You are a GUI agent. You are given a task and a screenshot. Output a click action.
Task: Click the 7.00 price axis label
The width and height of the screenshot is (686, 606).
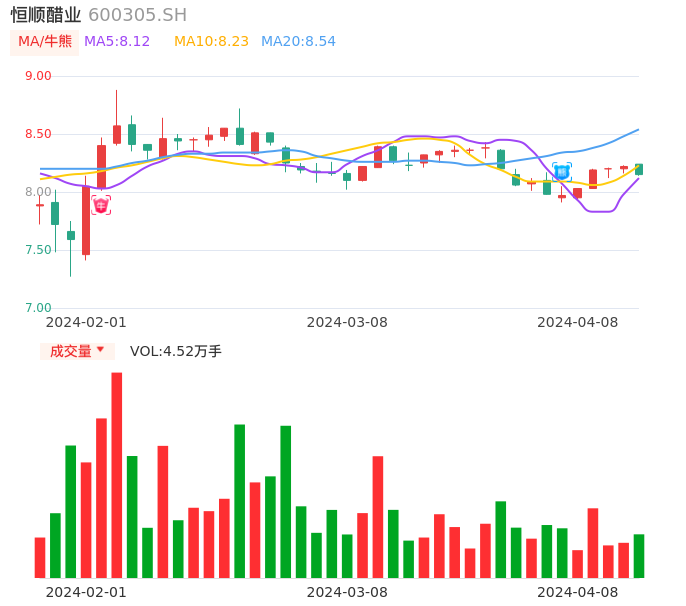point(38,308)
